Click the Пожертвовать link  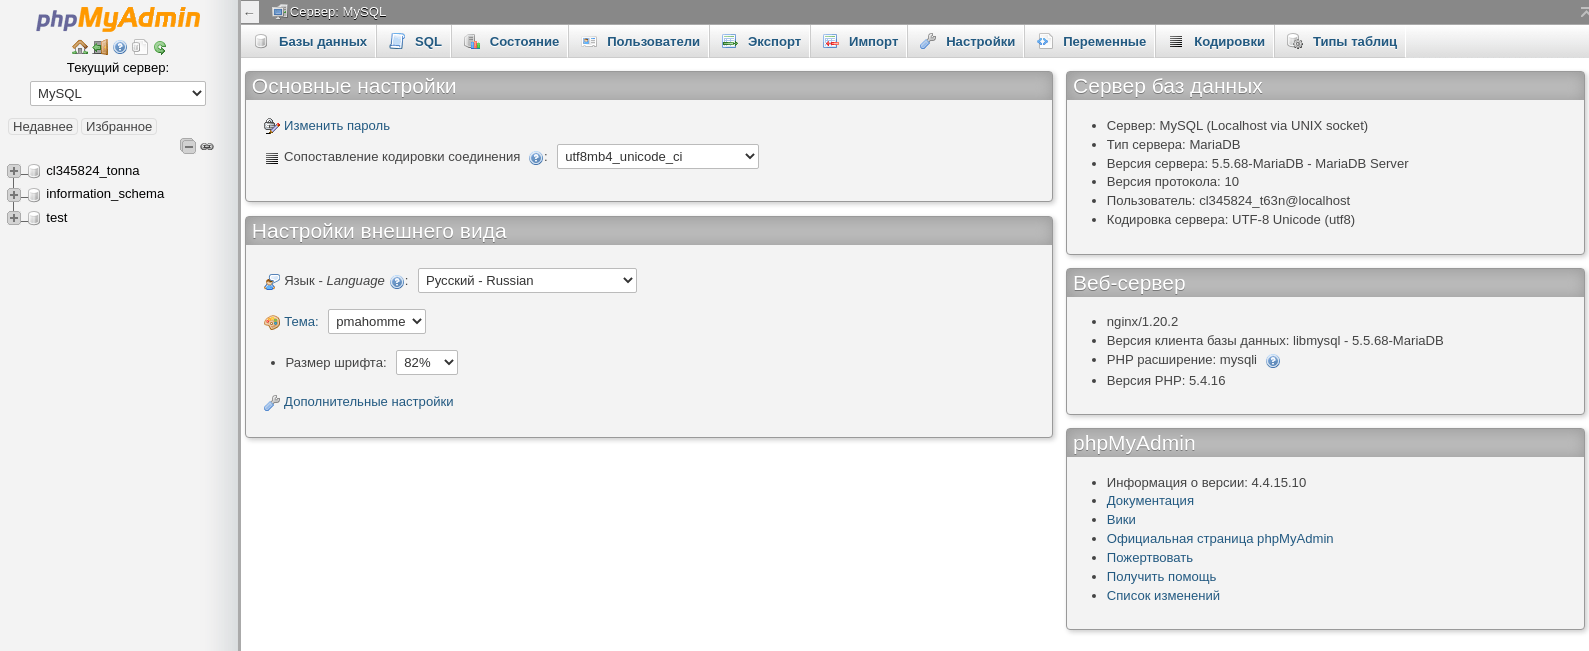[x=1150, y=558]
